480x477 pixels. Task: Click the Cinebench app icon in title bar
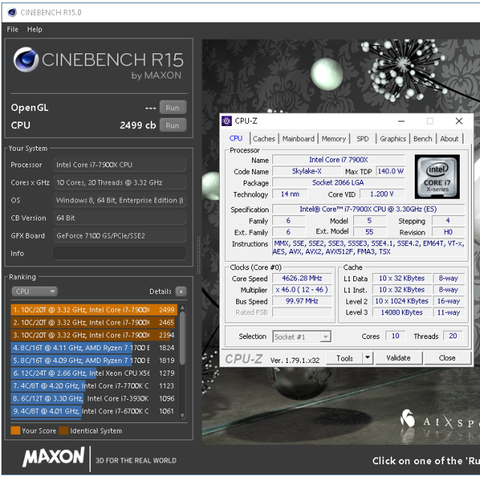point(12,13)
